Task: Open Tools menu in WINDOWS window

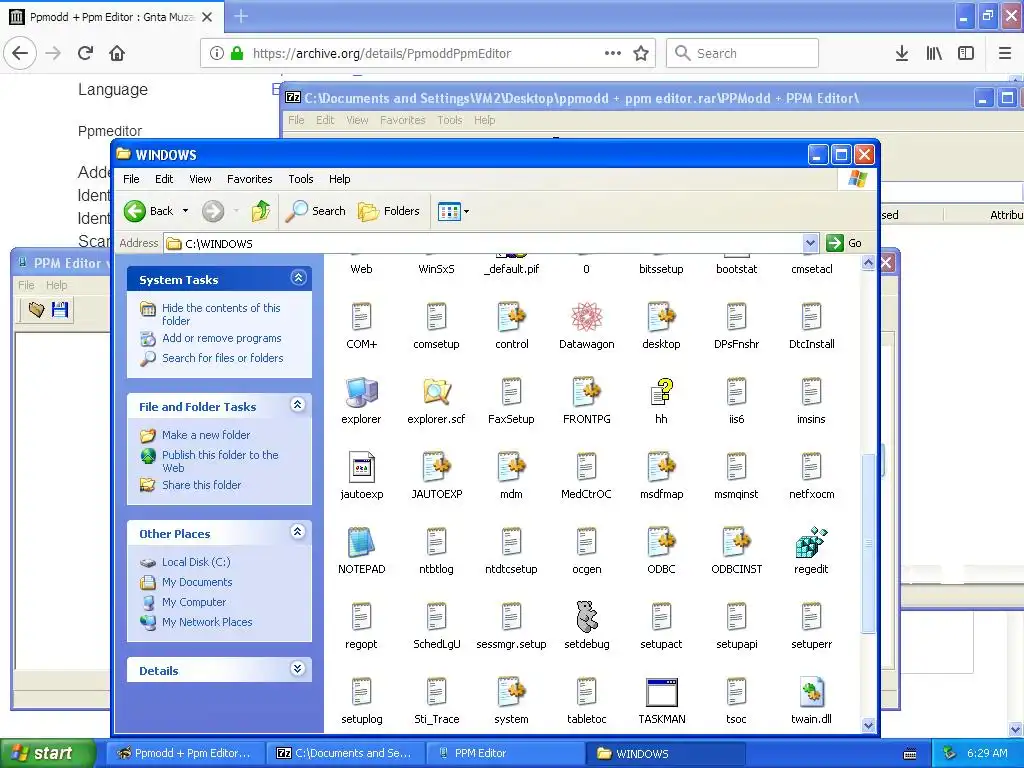Action: point(301,179)
